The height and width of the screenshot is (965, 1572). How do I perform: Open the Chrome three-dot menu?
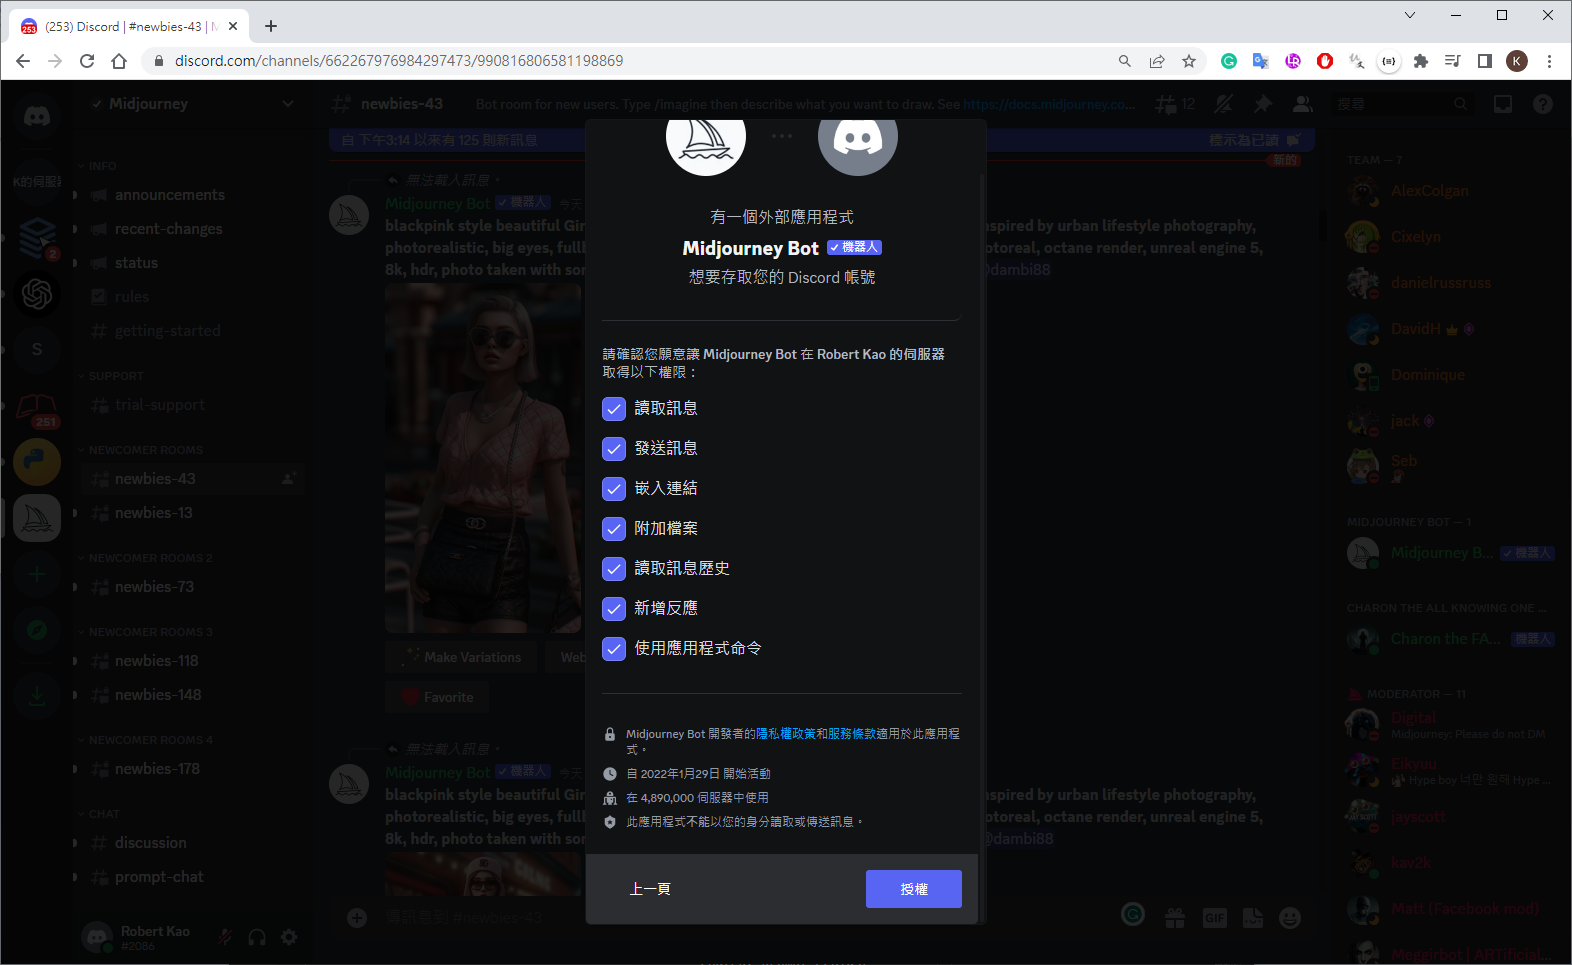click(x=1549, y=61)
